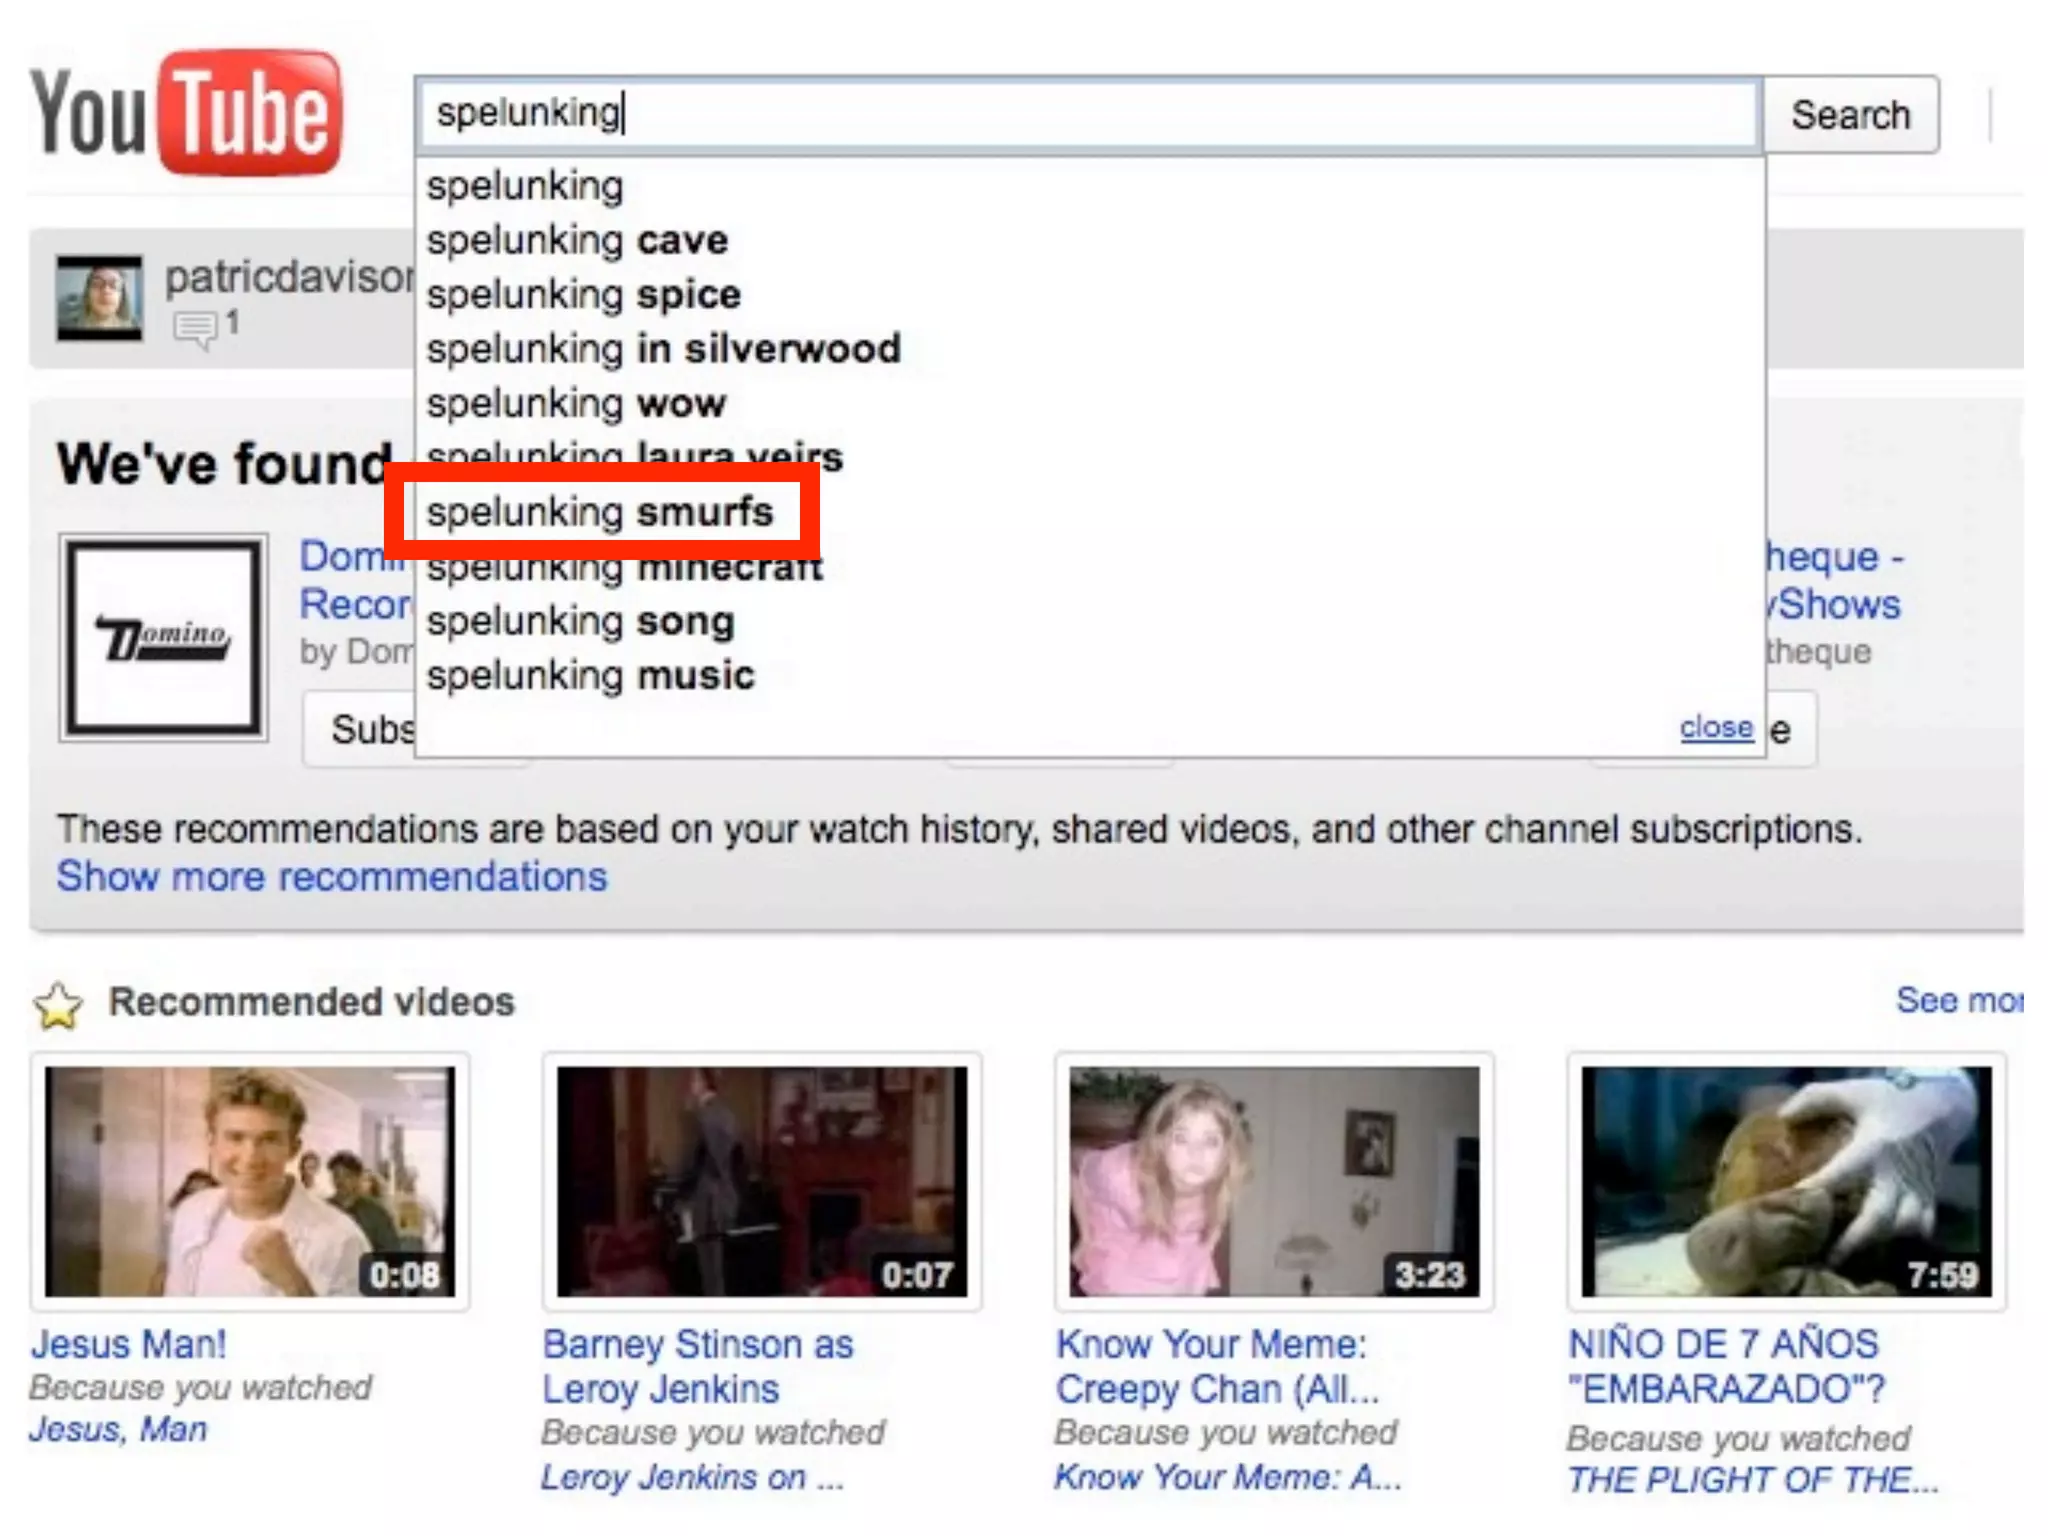Click the Search button
The image size is (2048, 1536).
(x=1850, y=115)
